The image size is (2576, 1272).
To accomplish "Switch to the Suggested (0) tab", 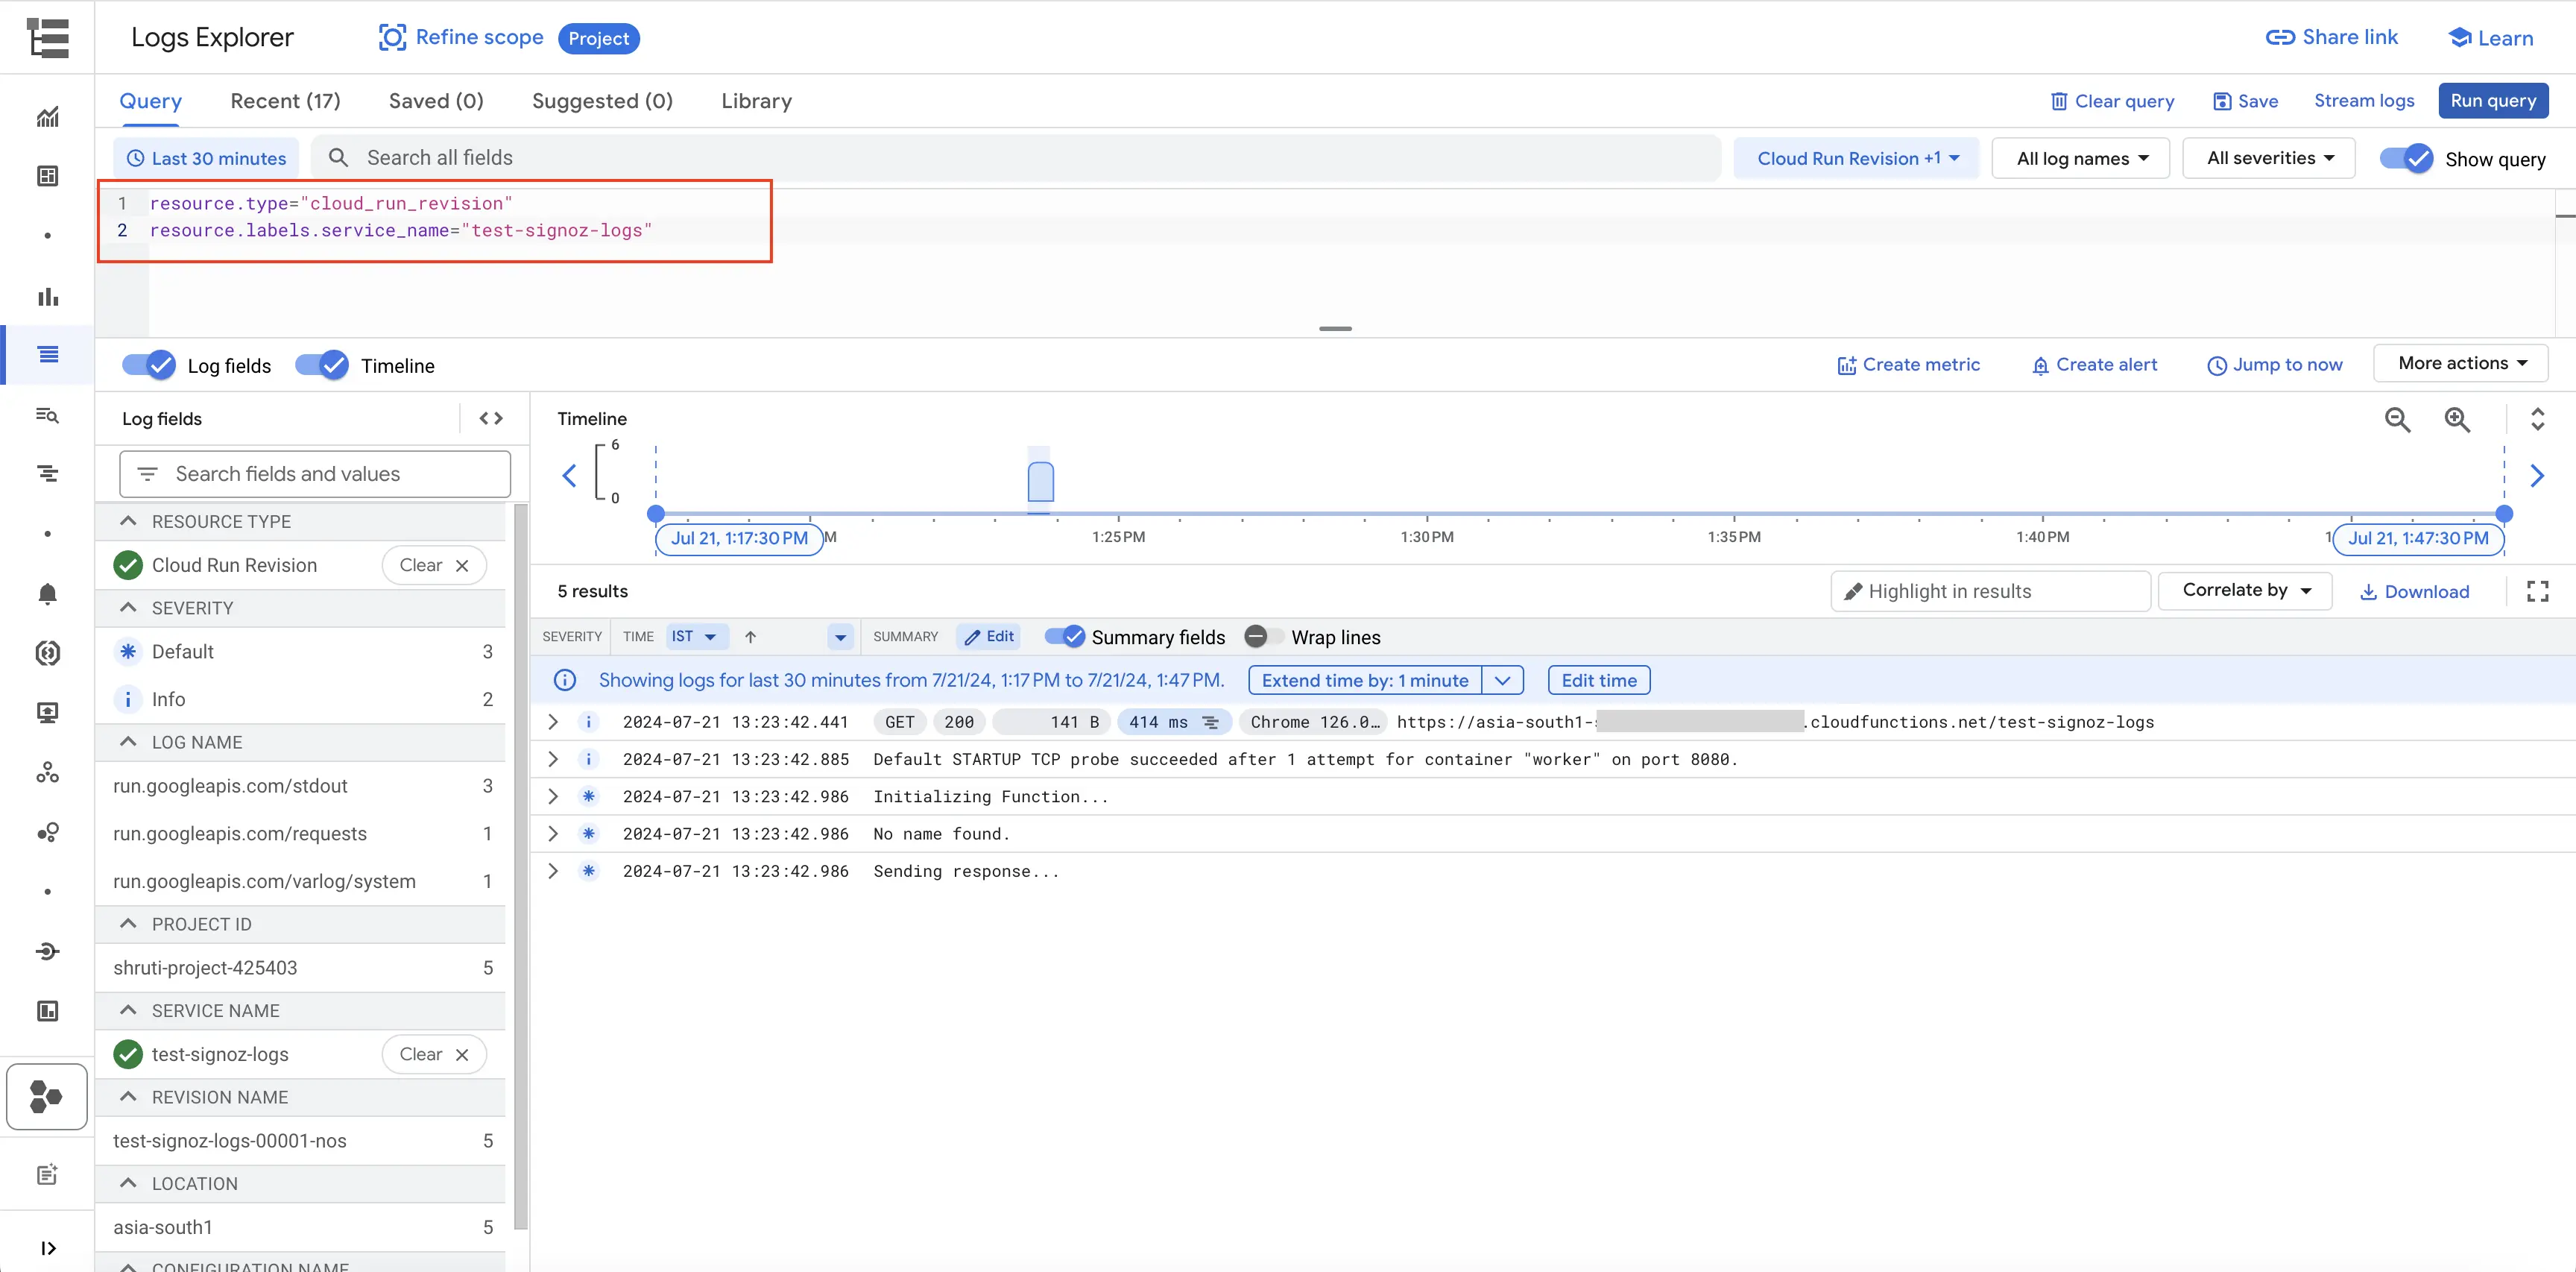I will [x=602, y=101].
